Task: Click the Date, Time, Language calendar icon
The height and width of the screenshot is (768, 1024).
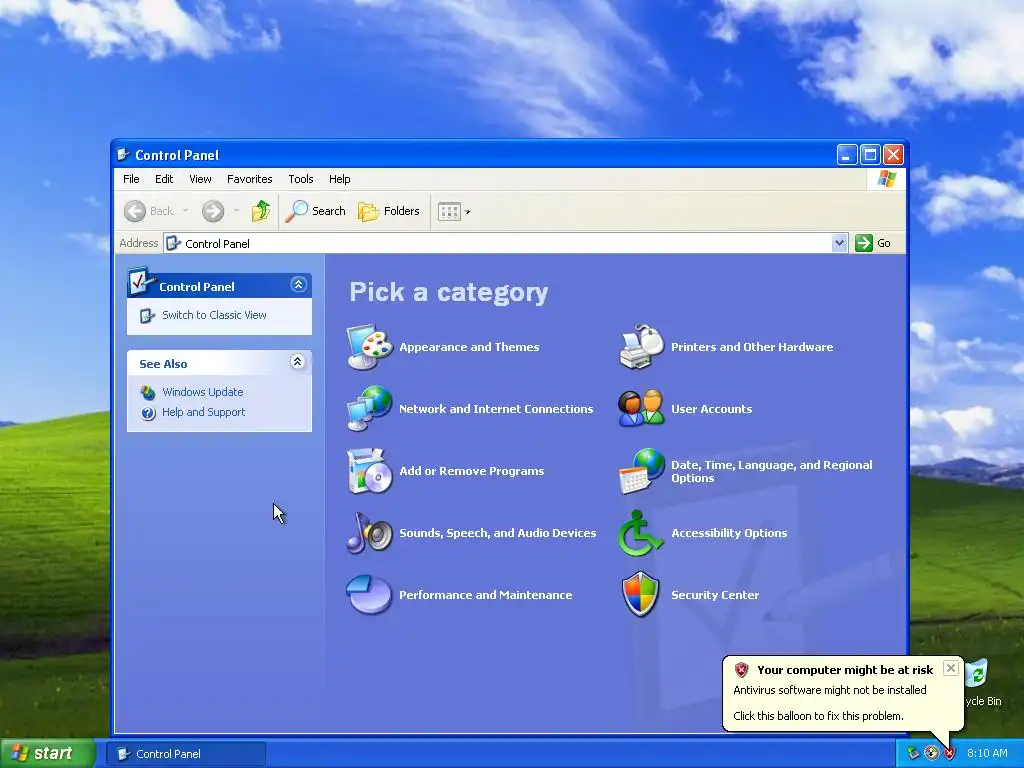Action: (x=641, y=471)
